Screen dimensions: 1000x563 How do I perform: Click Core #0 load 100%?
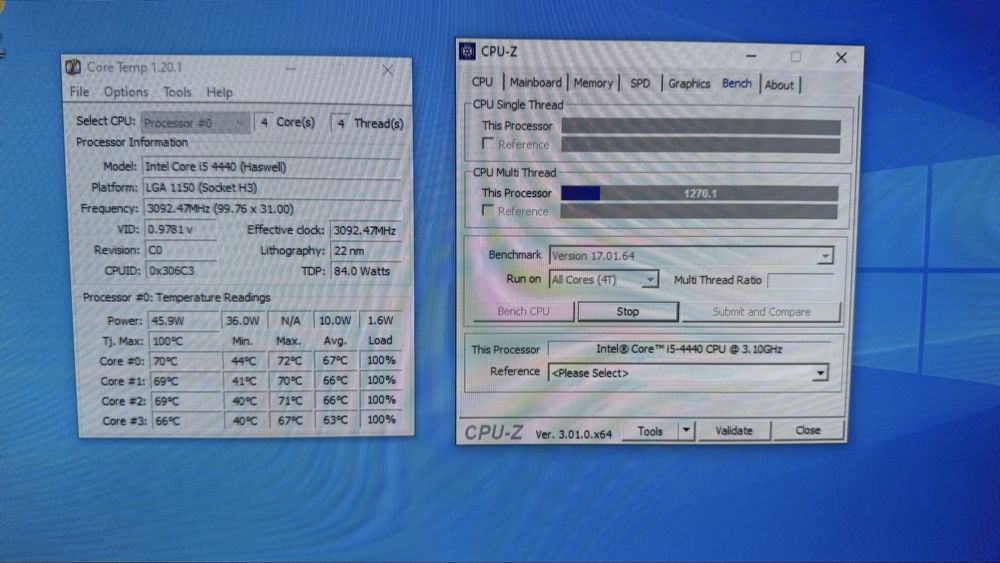pos(381,360)
